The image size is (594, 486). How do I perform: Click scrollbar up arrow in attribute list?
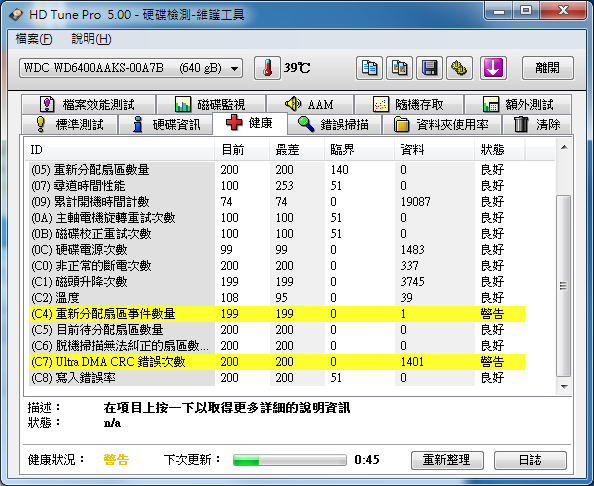point(564,147)
